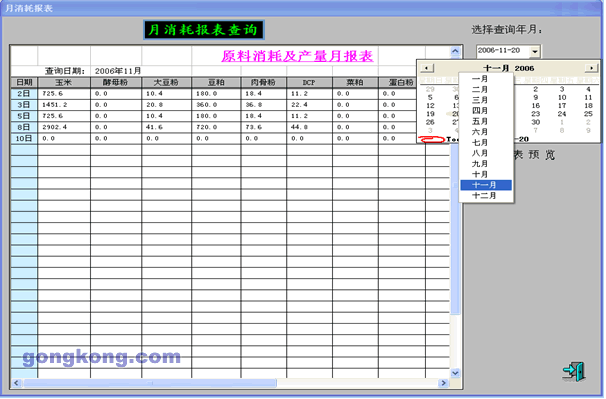Click the 日期 column header
This screenshot has height=399, width=606.
pyautogui.click(x=24, y=83)
